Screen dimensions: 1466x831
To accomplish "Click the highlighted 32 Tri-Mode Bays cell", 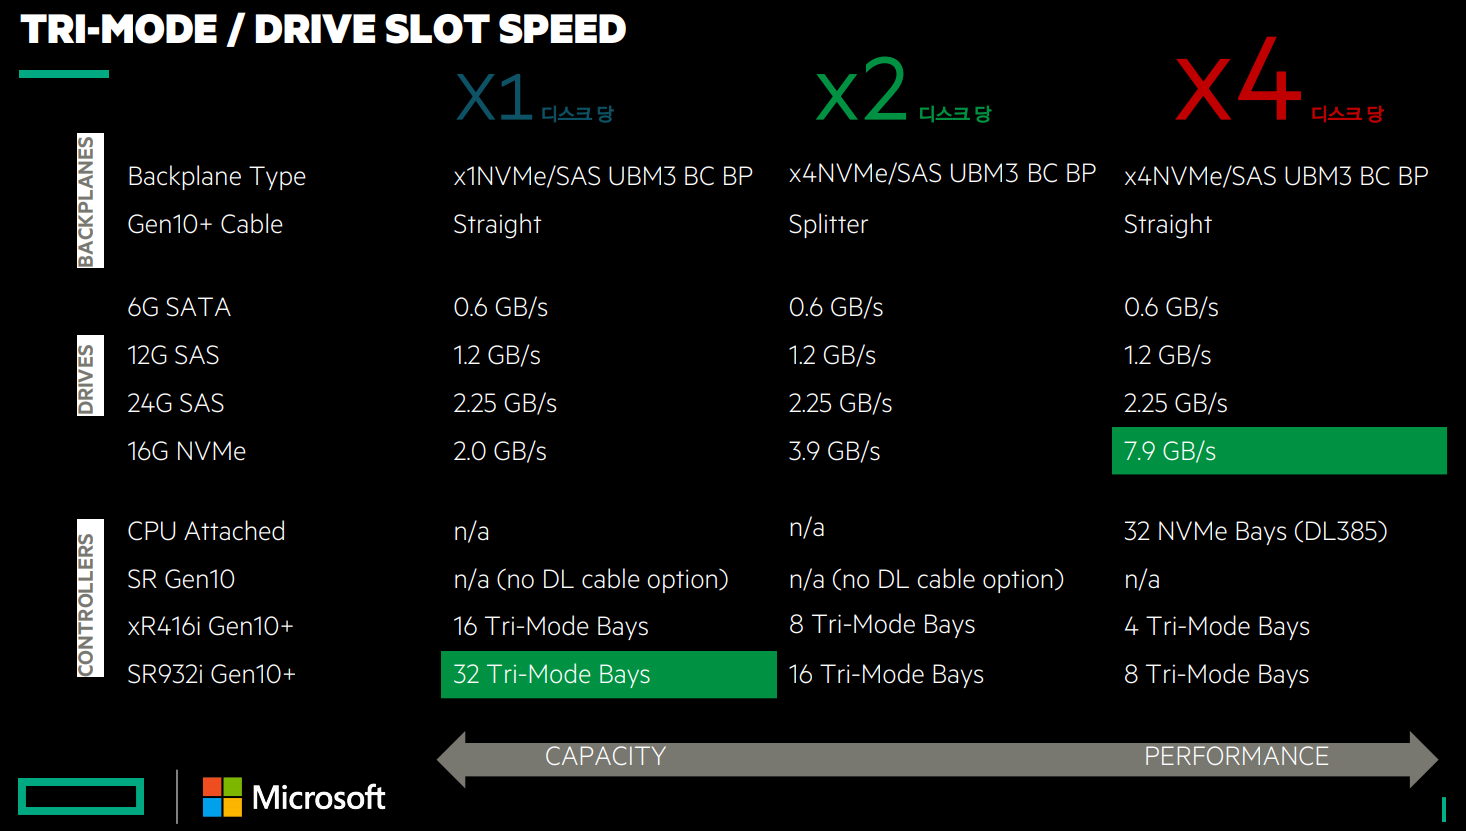I will pos(608,675).
